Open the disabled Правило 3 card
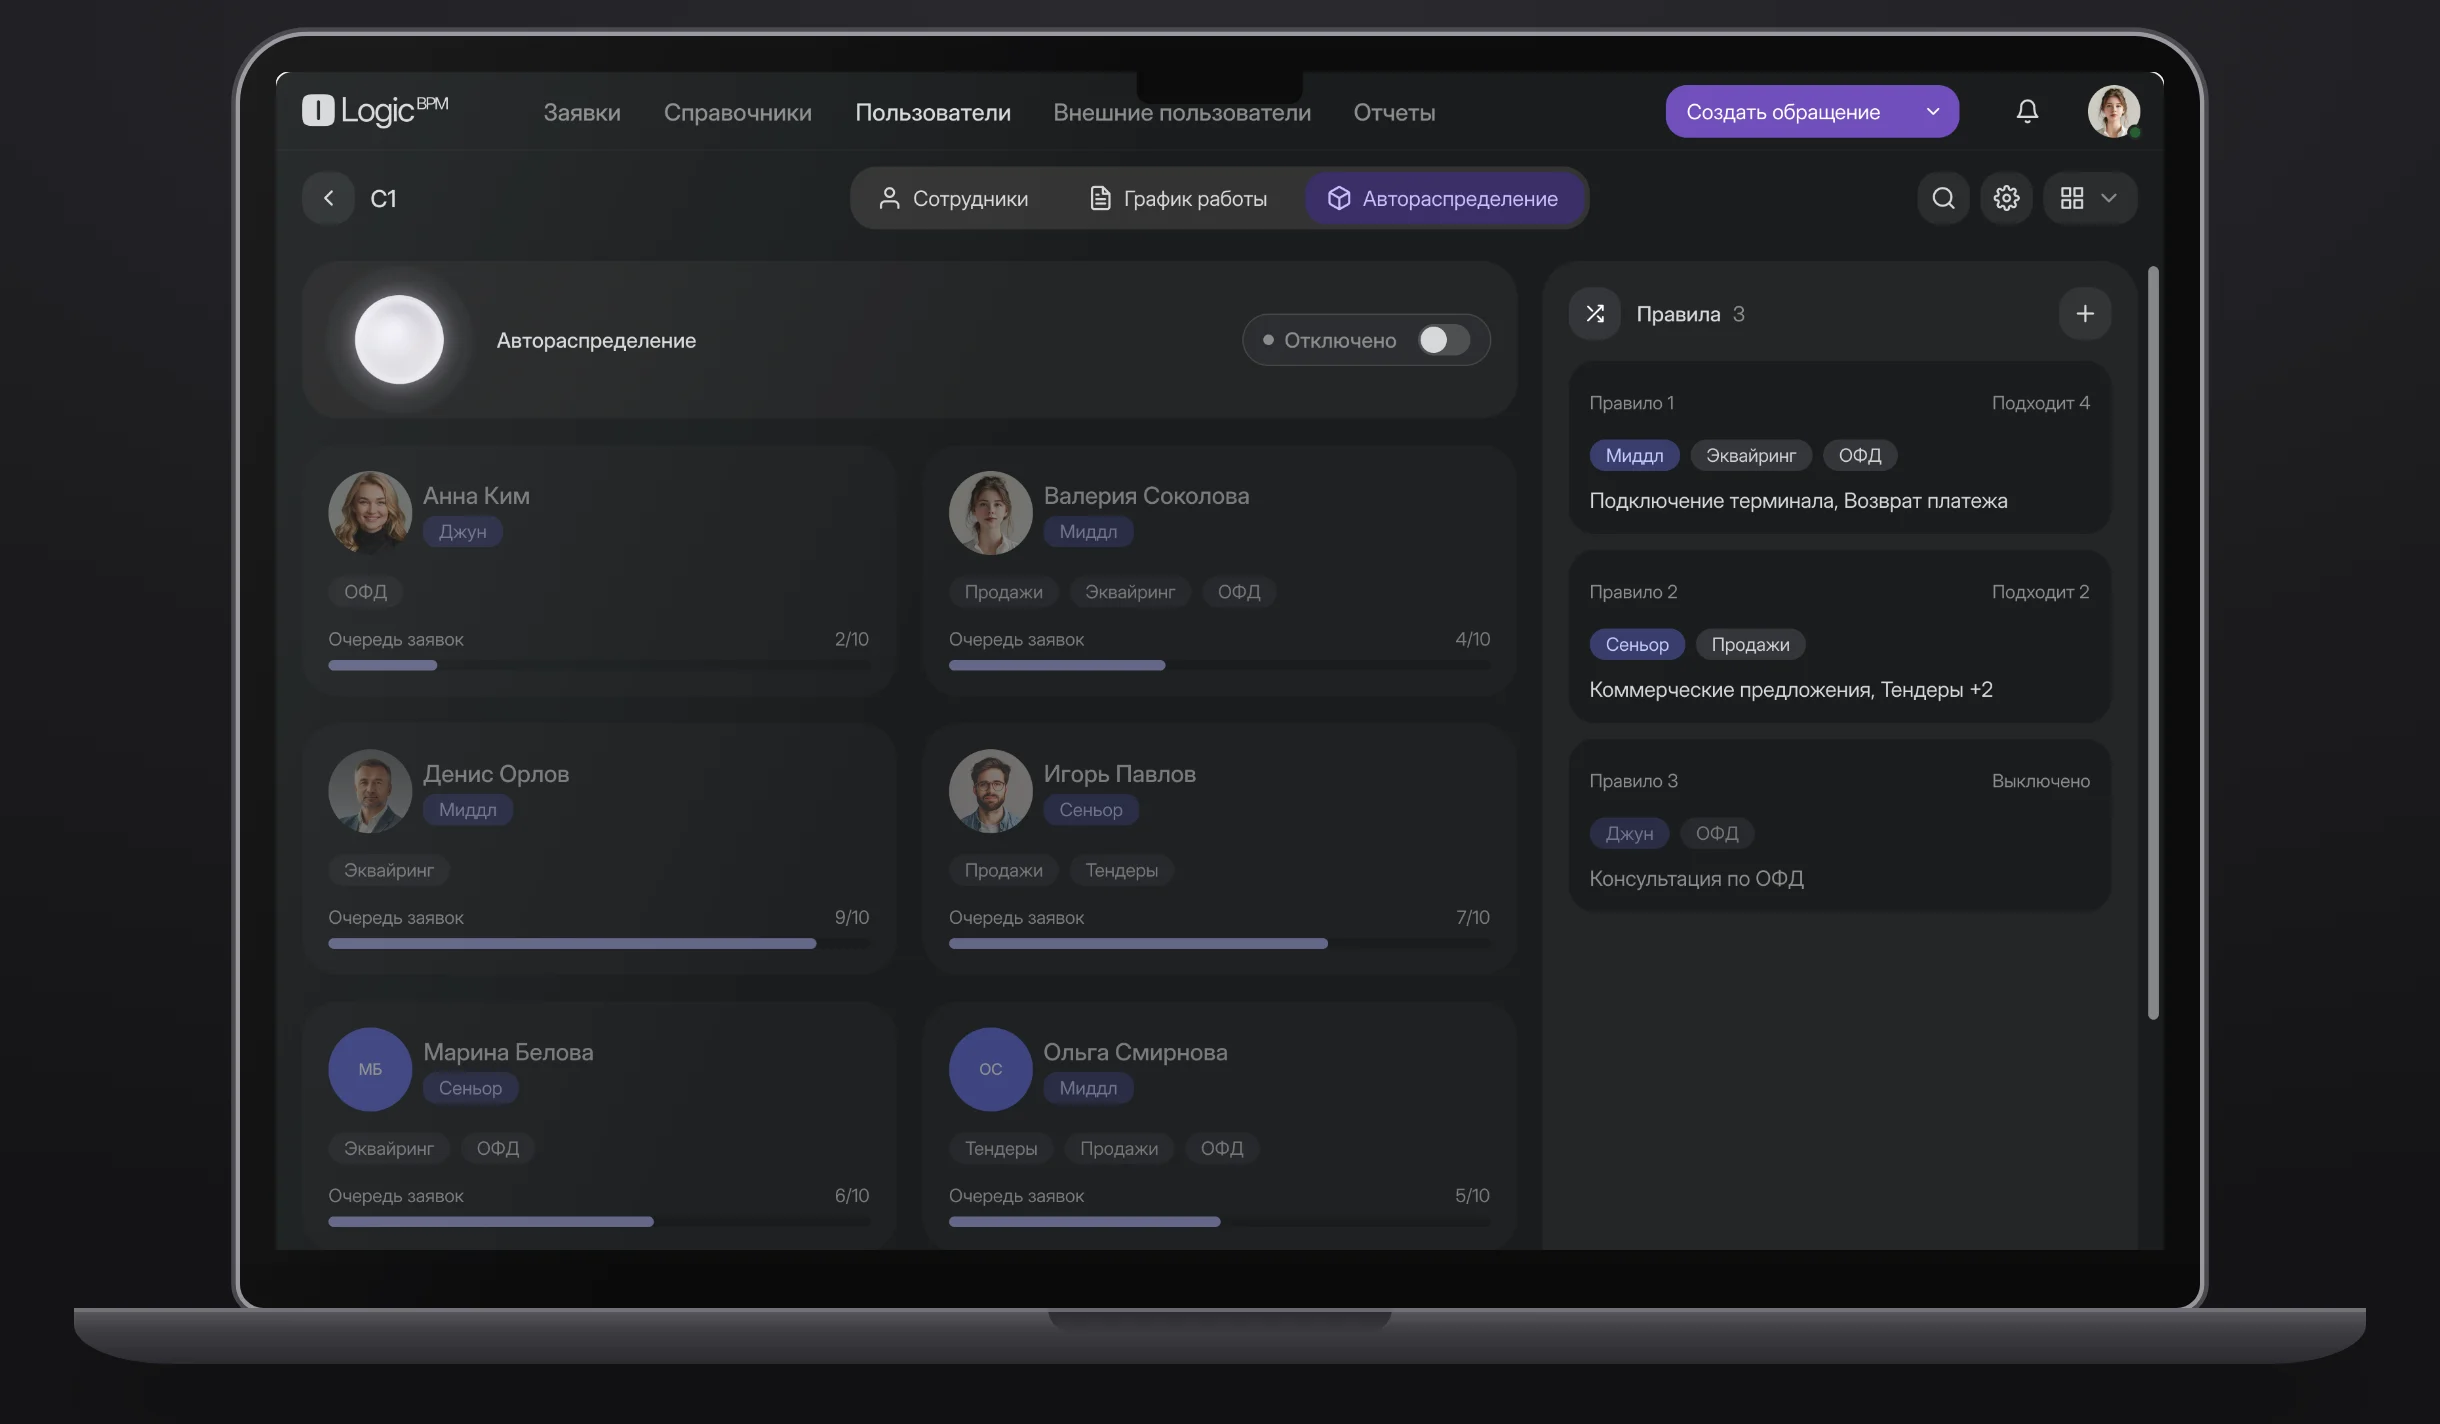 (x=1839, y=825)
